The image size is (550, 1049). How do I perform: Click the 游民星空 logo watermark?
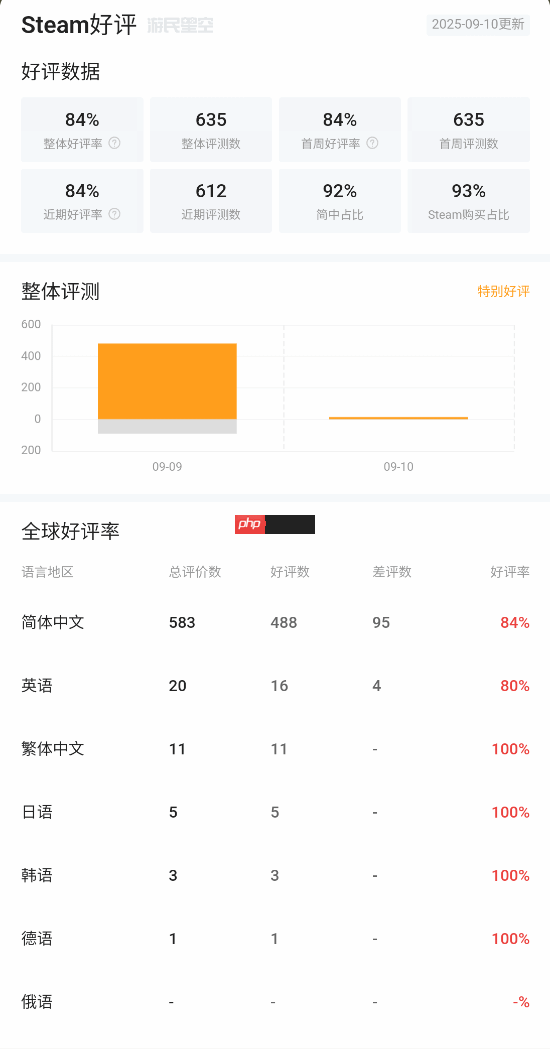click(x=180, y=25)
